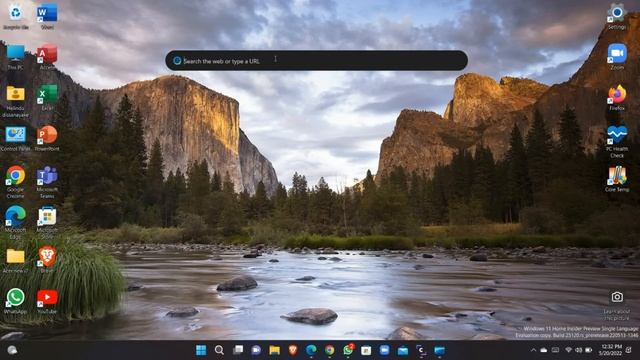640x360 pixels.
Task: Open Microsoft Store desktop shortcut
Action: click(x=47, y=222)
